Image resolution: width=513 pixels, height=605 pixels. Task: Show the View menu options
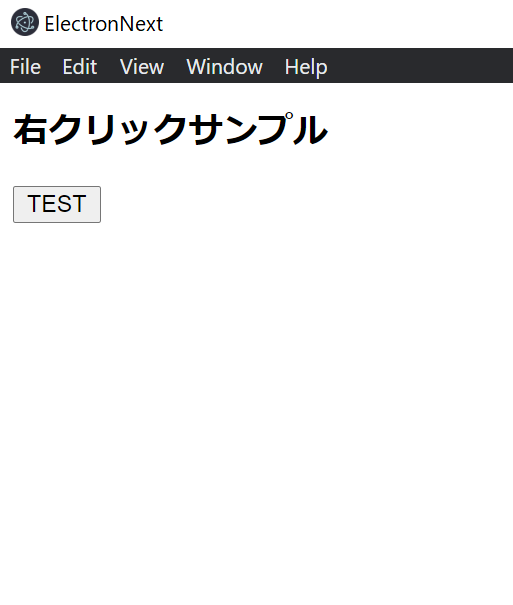[x=142, y=66]
